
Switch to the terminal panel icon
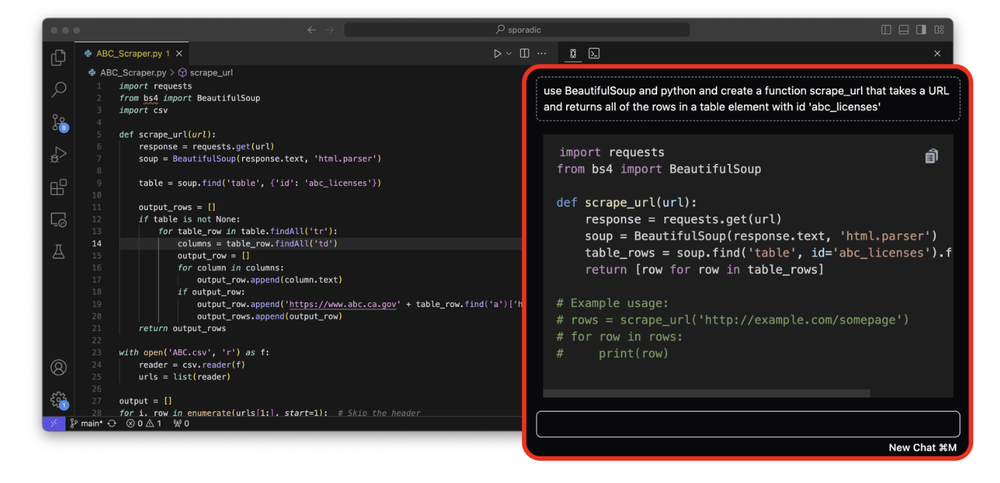(x=594, y=54)
